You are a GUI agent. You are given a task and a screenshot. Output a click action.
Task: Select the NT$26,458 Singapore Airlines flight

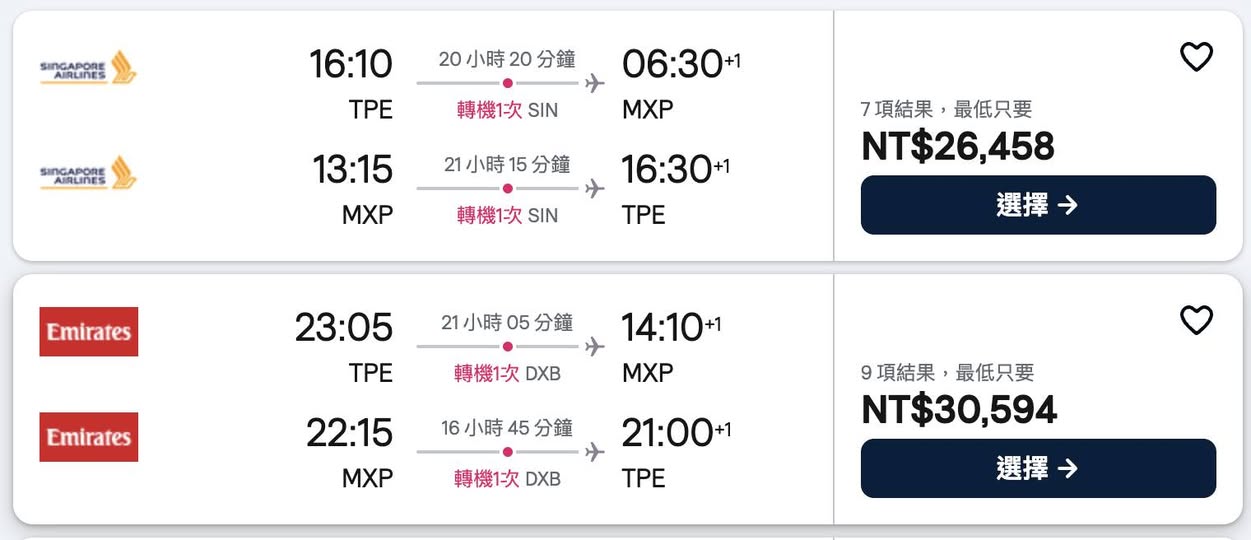point(1037,205)
